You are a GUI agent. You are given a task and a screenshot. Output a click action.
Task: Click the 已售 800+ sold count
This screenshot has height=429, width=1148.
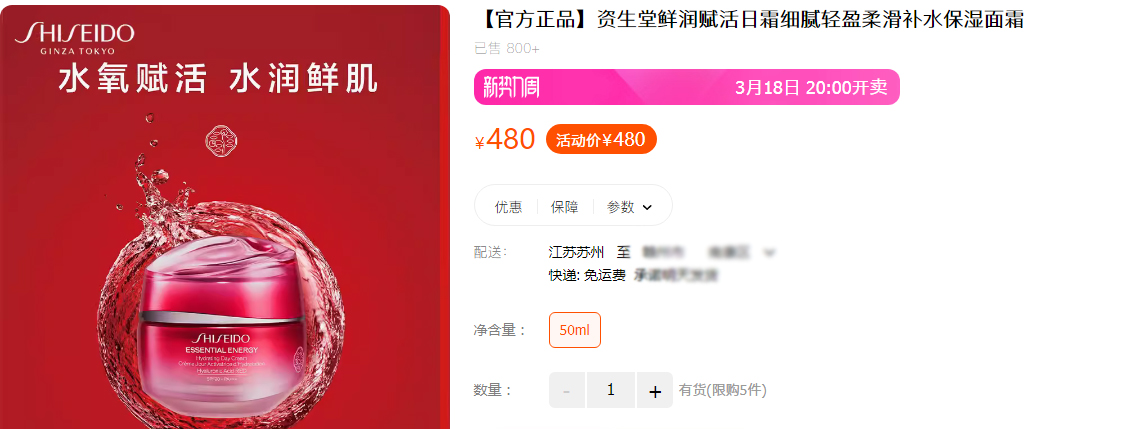[507, 48]
